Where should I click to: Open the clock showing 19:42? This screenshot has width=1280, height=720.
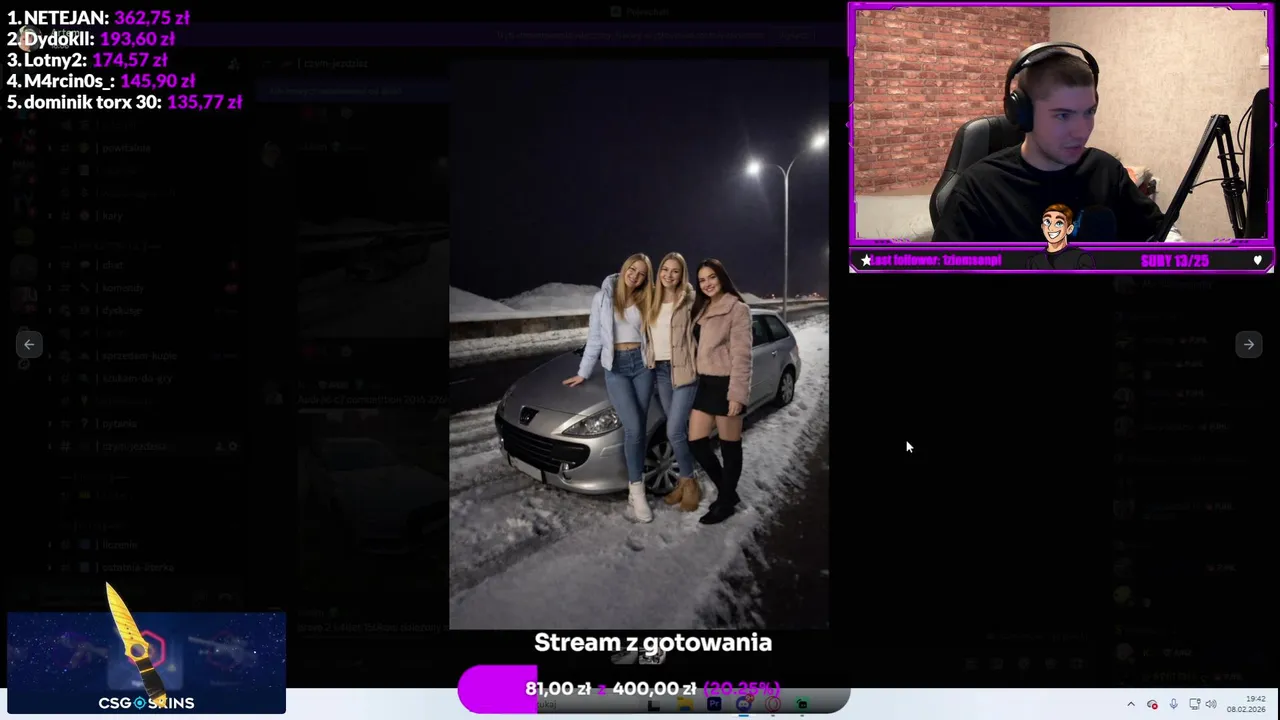pyautogui.click(x=1246, y=704)
